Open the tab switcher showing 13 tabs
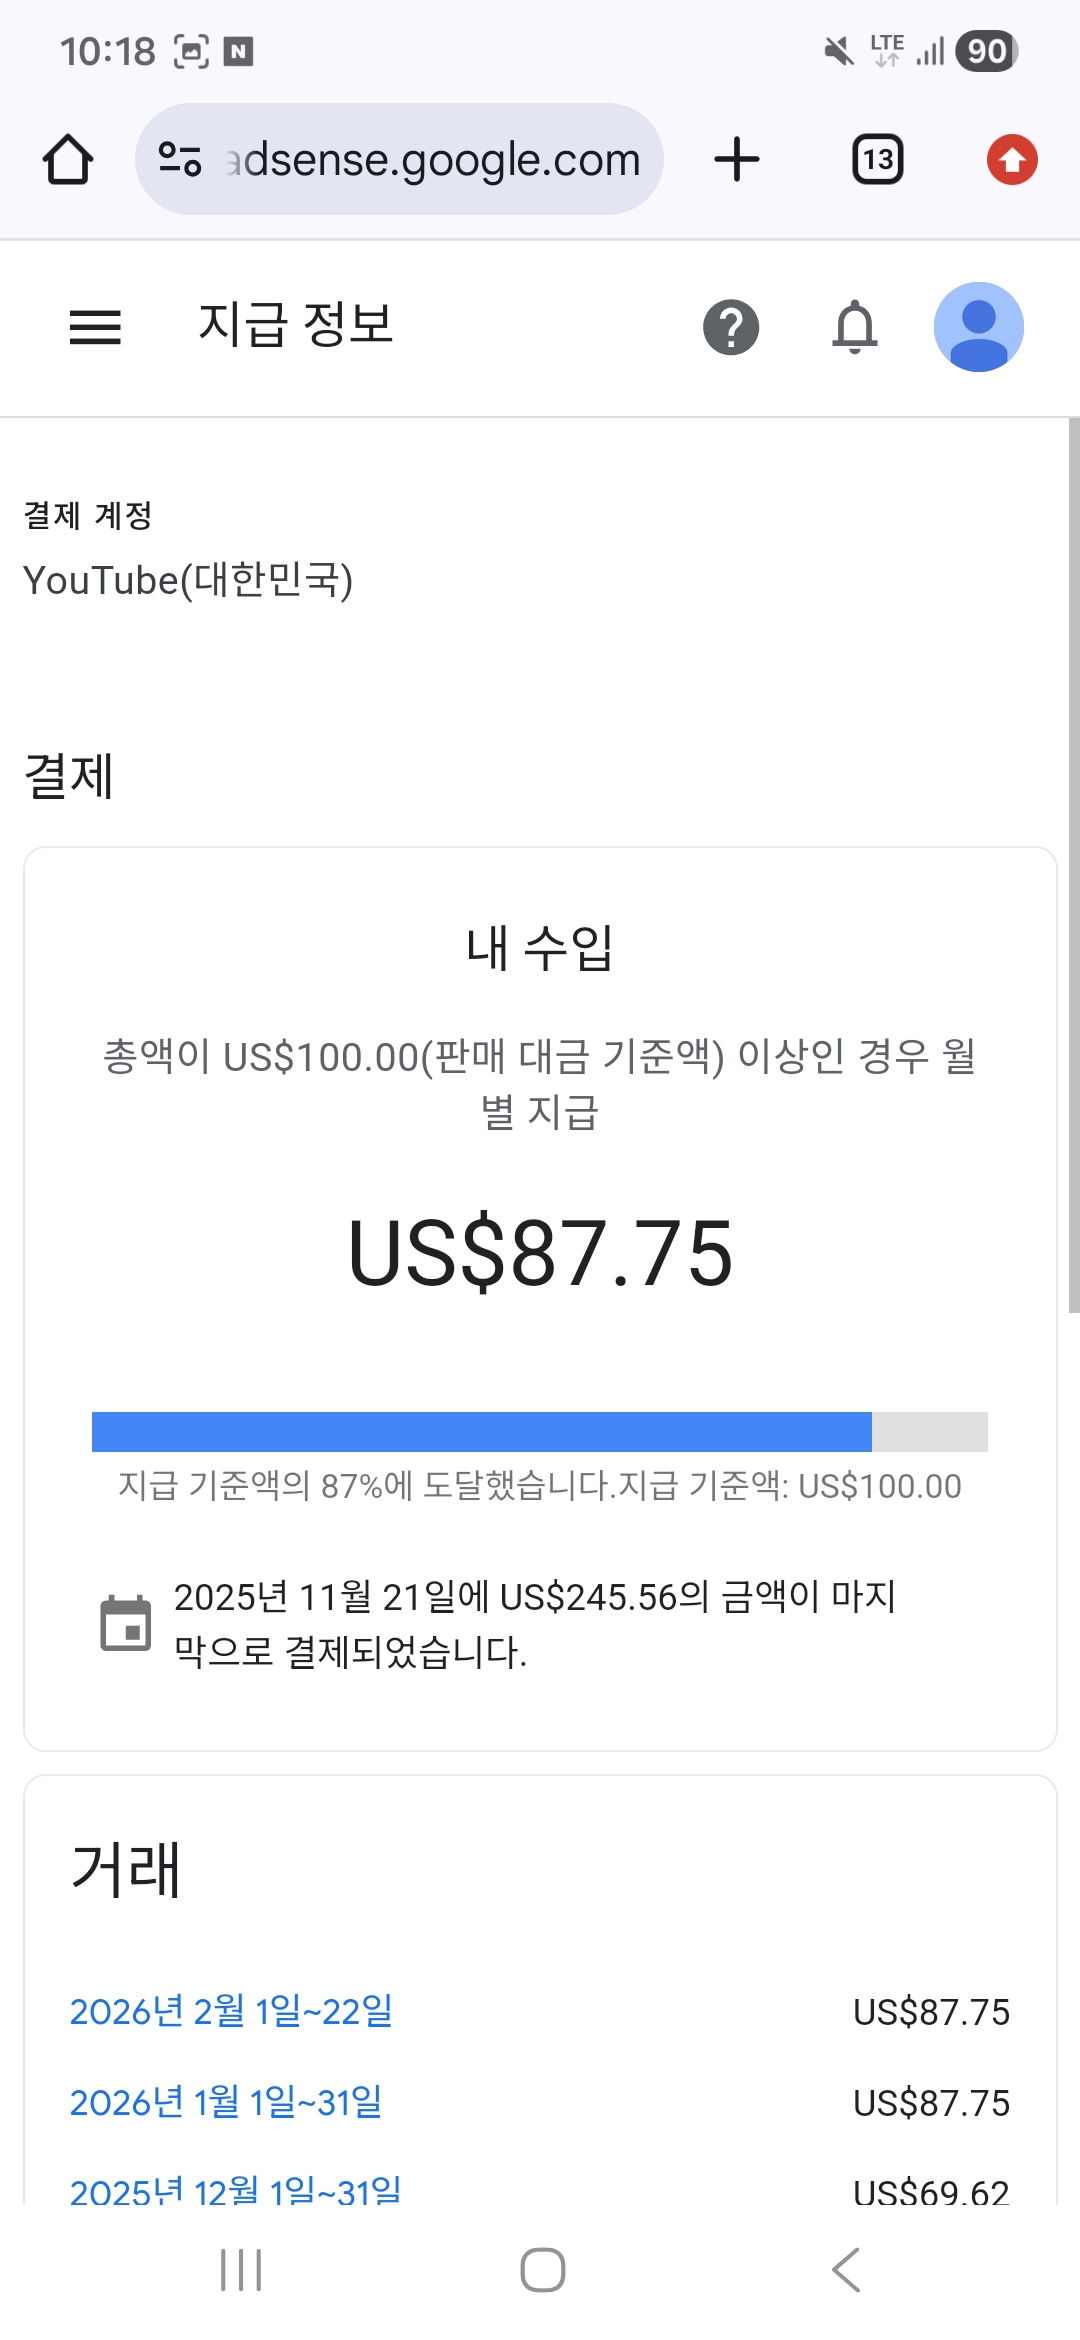This screenshot has height=2340, width=1080. [877, 160]
